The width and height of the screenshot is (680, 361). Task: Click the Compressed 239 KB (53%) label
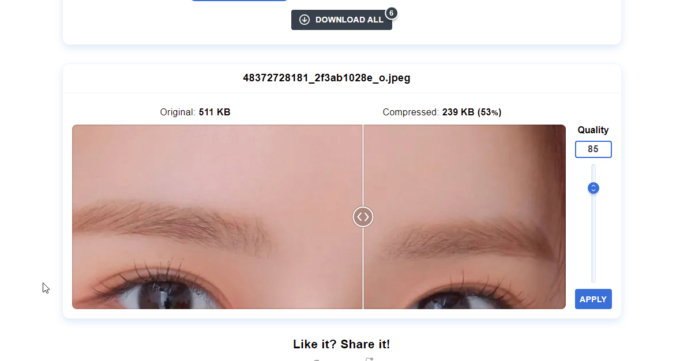[441, 112]
